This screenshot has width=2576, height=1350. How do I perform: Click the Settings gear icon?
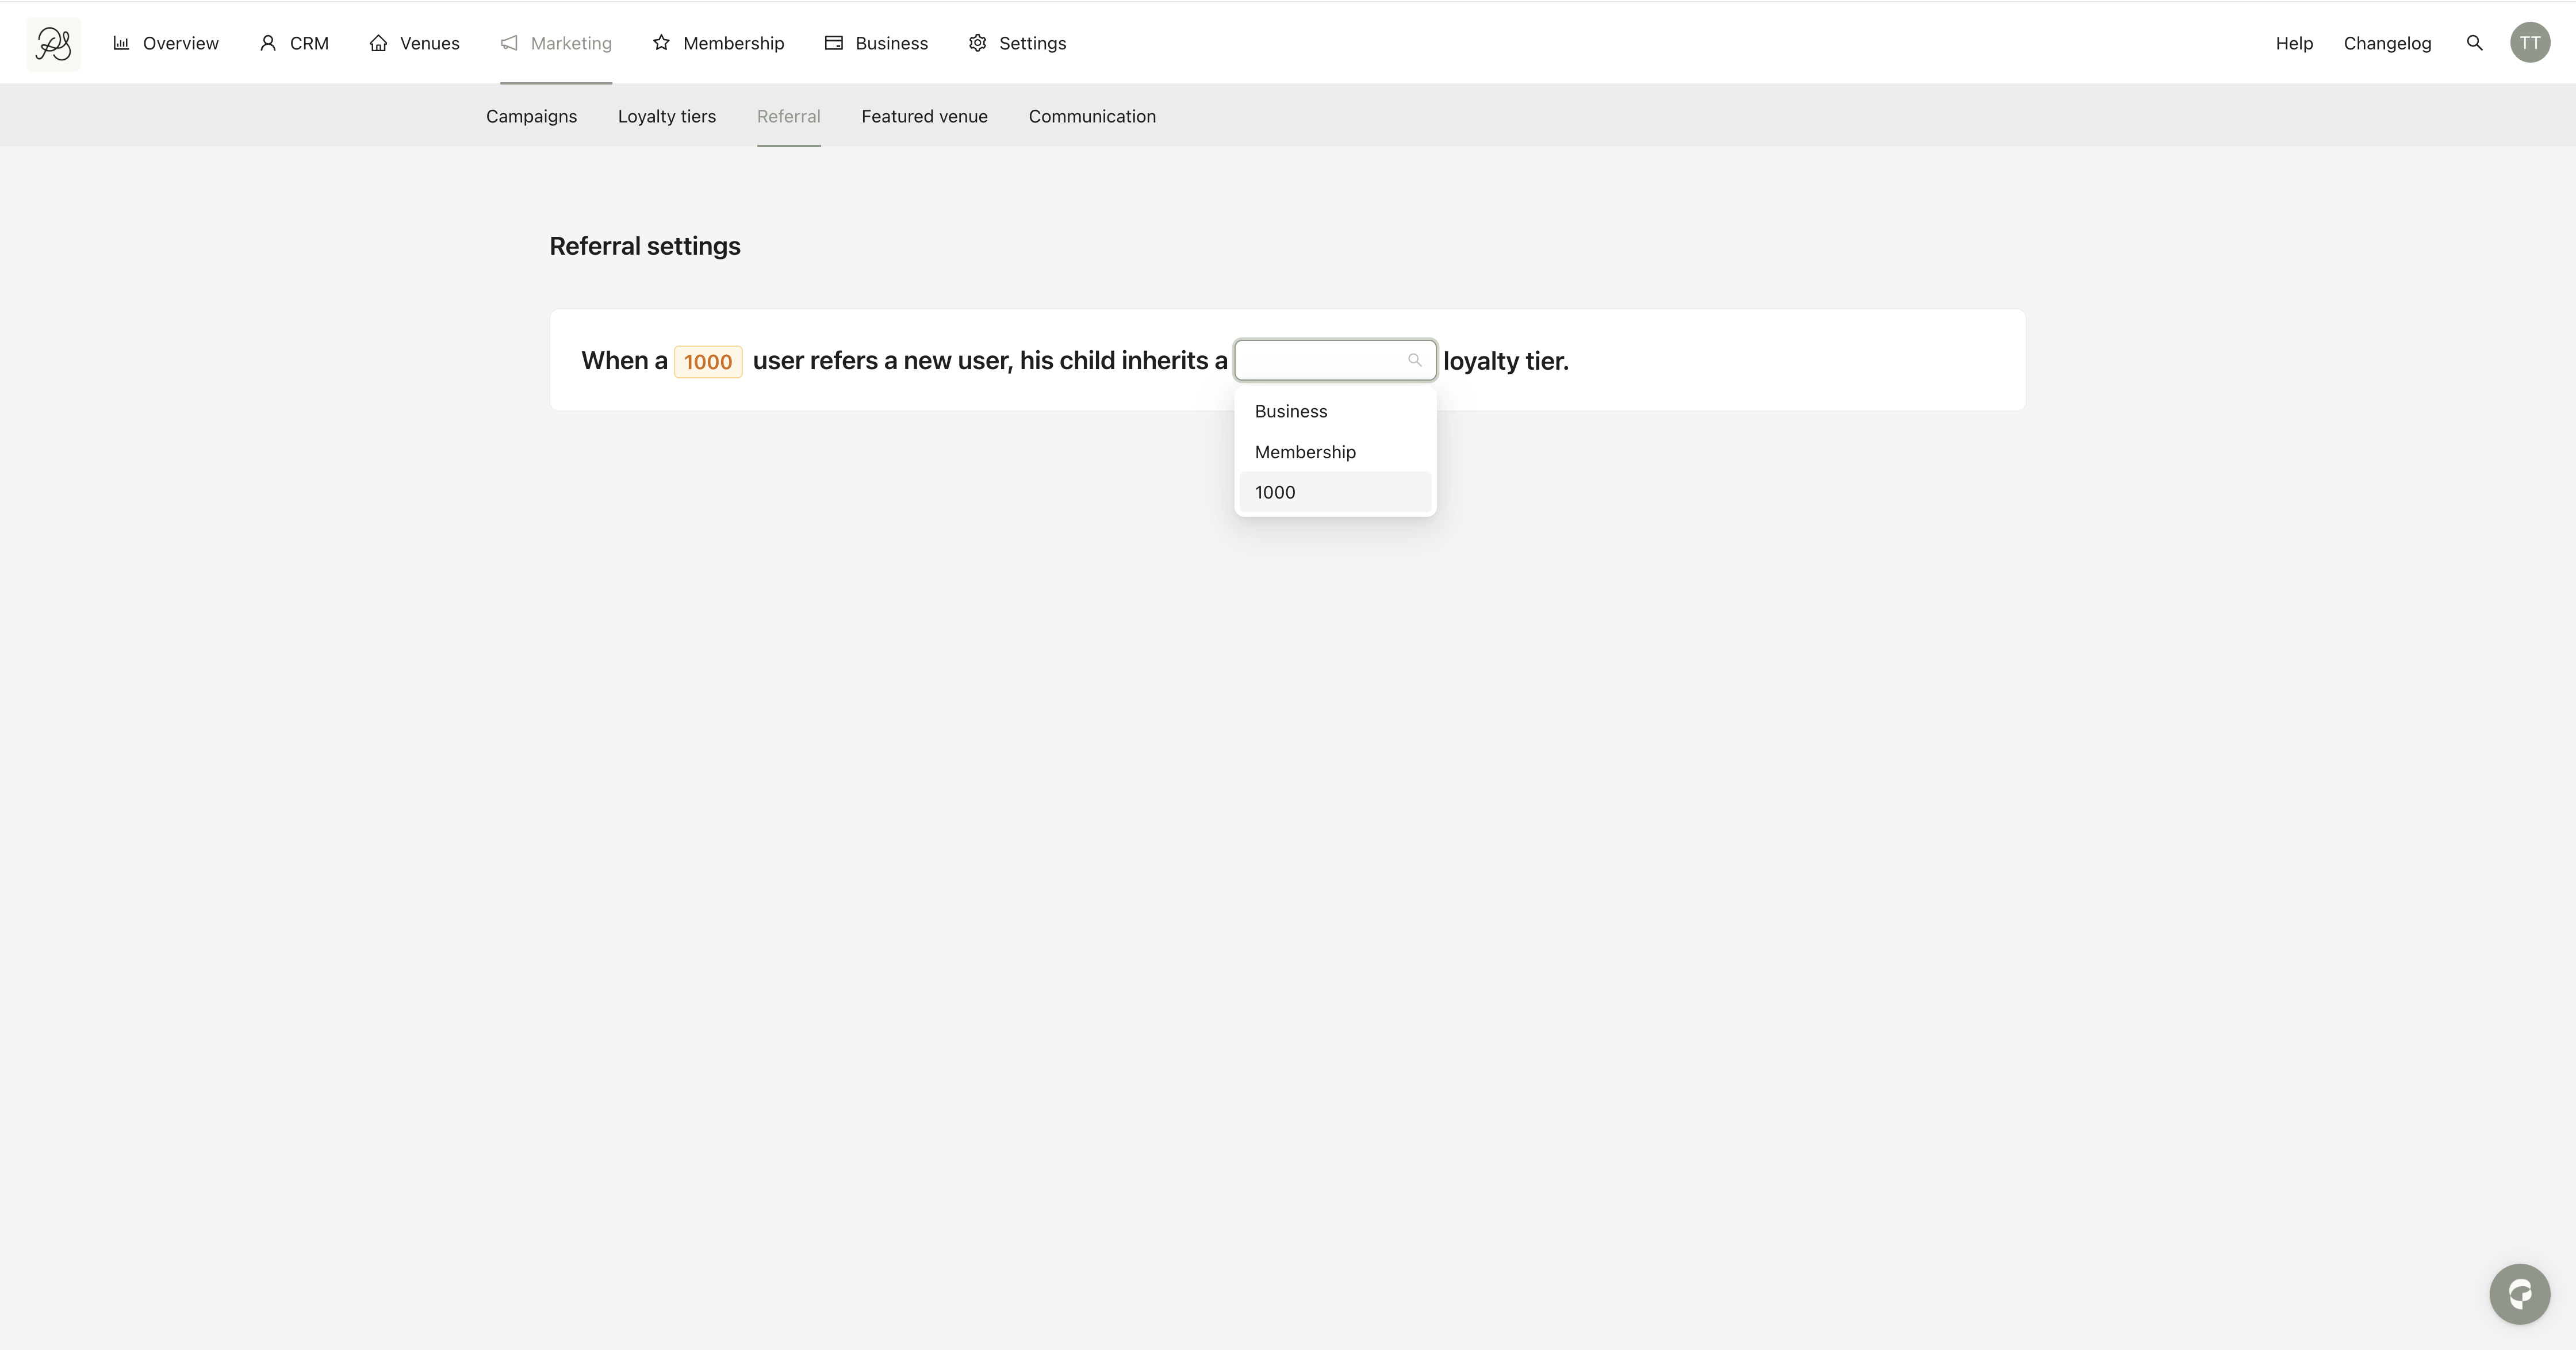[x=977, y=43]
